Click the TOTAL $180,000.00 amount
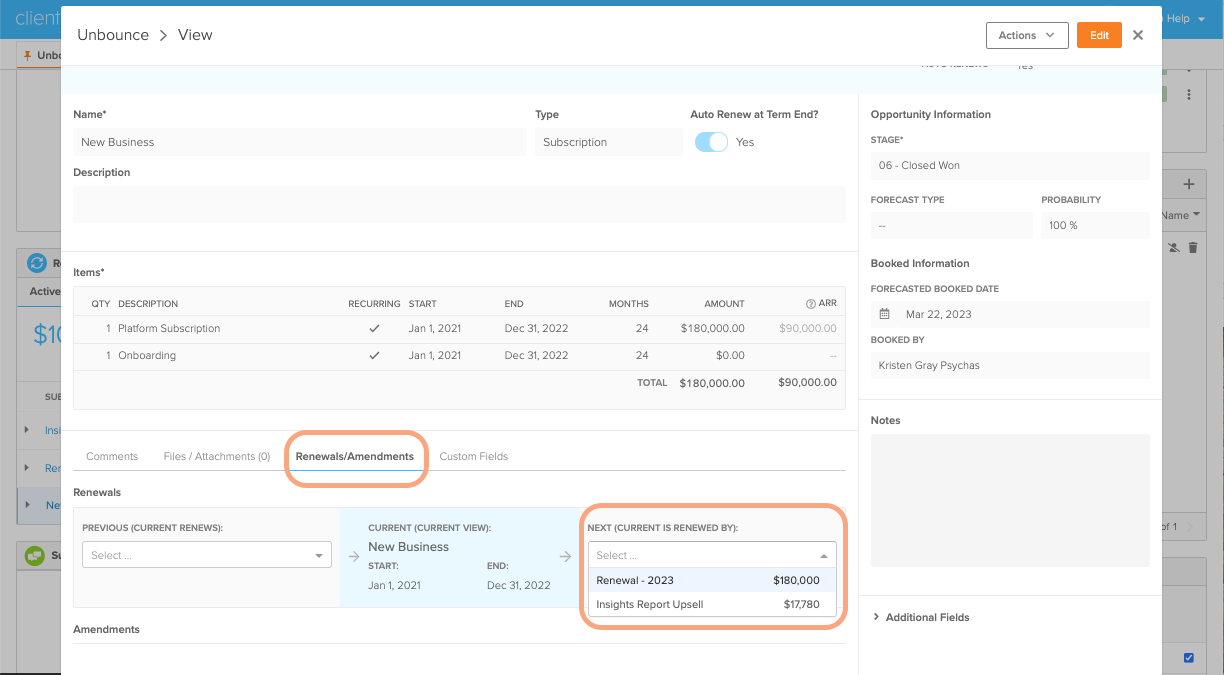The height and width of the screenshot is (675, 1224). coord(712,383)
